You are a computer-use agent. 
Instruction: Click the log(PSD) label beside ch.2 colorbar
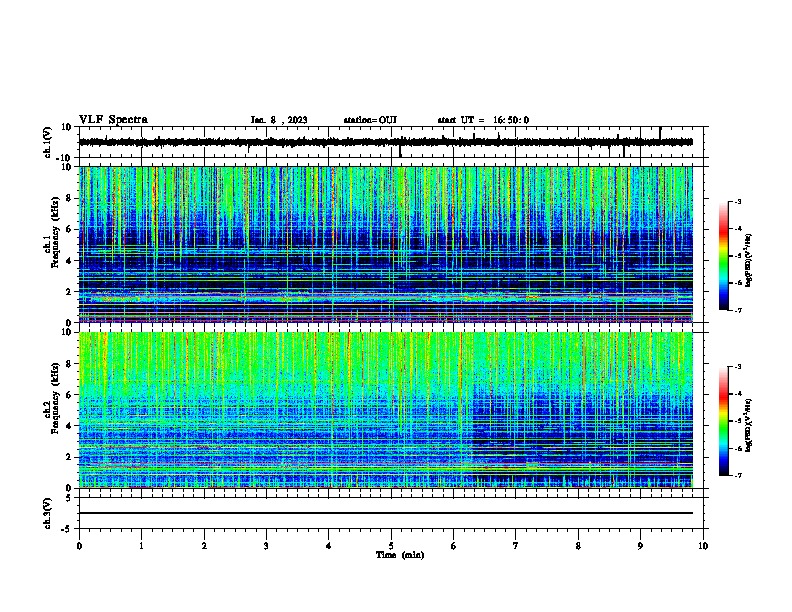749,425
